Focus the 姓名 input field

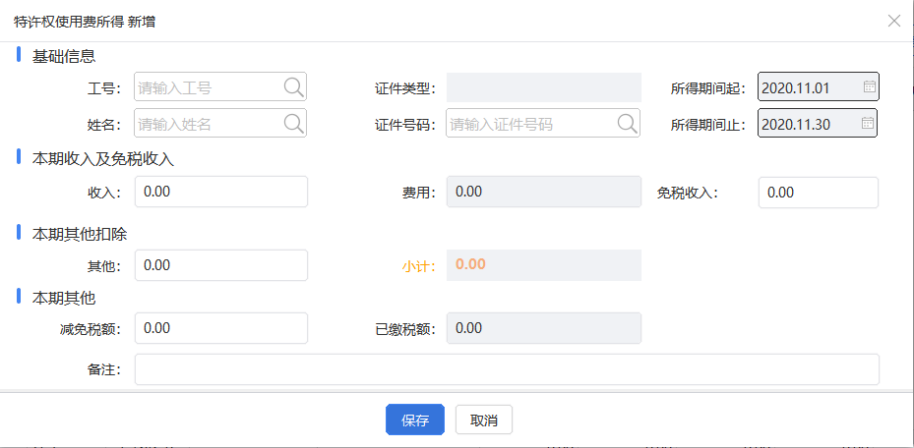click(x=220, y=123)
